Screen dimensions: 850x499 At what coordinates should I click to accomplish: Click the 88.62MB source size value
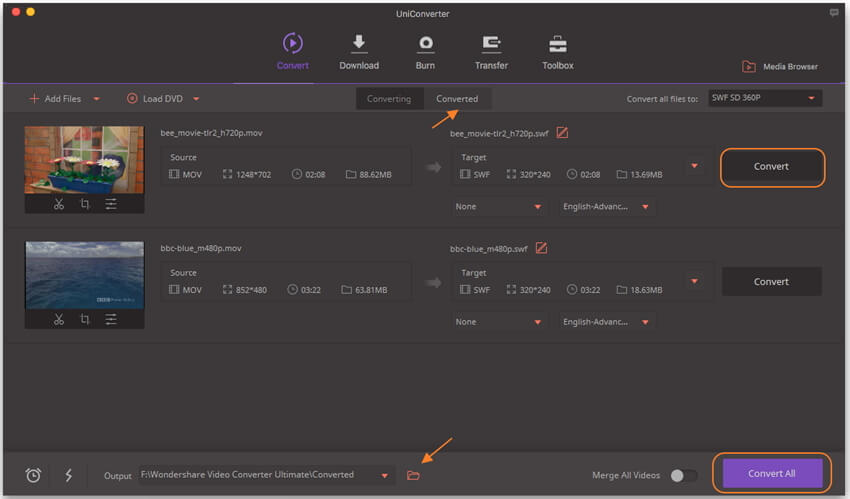click(375, 174)
